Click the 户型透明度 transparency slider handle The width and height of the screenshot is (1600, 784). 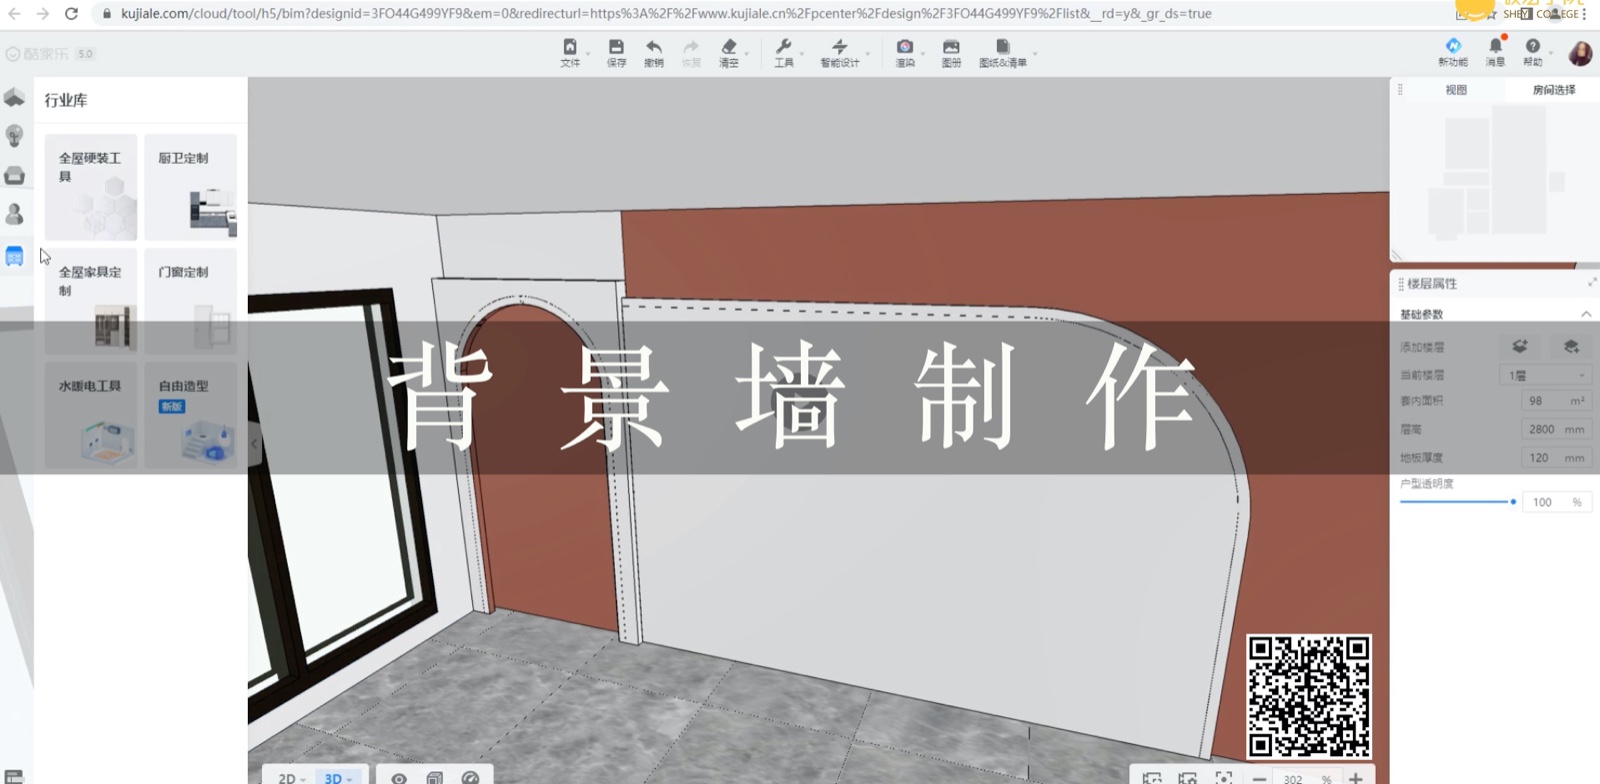click(x=1513, y=502)
